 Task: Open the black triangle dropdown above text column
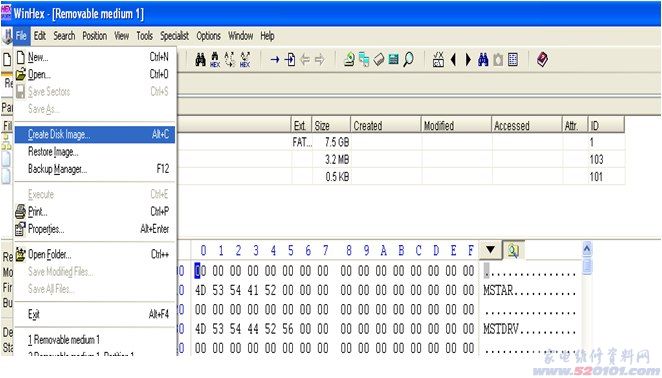point(490,250)
